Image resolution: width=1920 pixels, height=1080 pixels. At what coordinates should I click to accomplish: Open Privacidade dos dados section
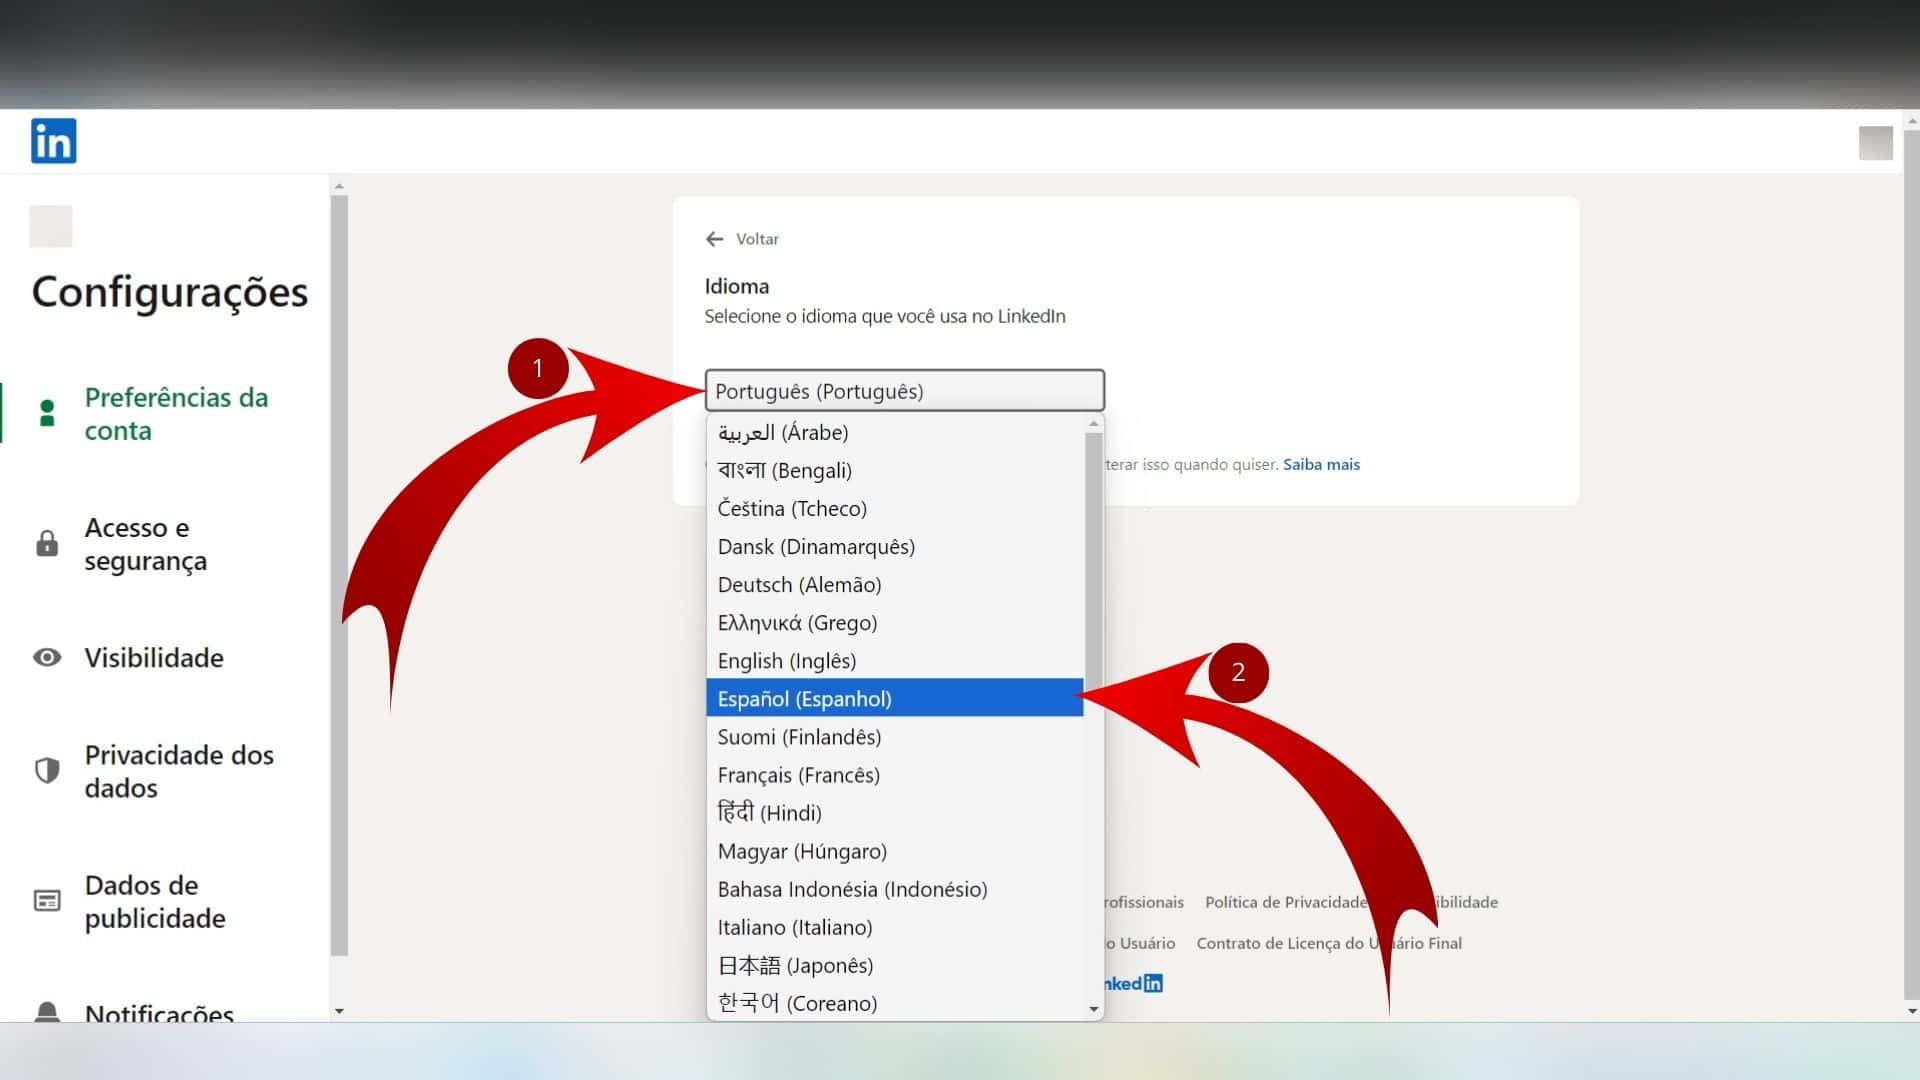tap(179, 771)
